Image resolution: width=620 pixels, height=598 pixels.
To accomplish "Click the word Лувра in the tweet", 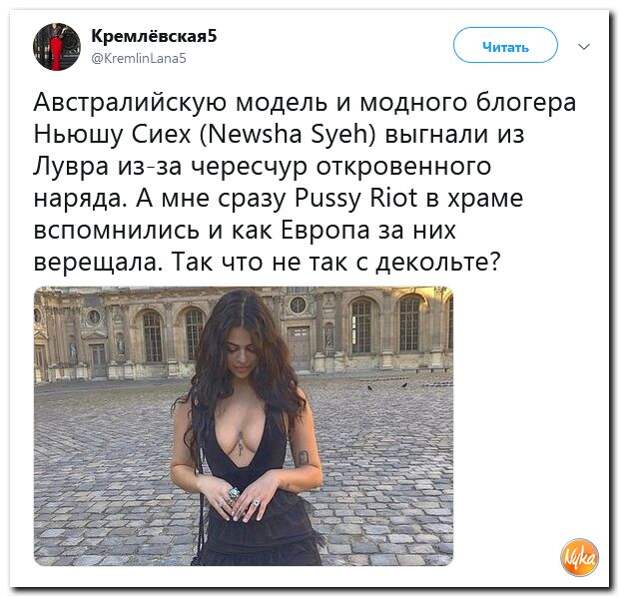I will pos(71,166).
